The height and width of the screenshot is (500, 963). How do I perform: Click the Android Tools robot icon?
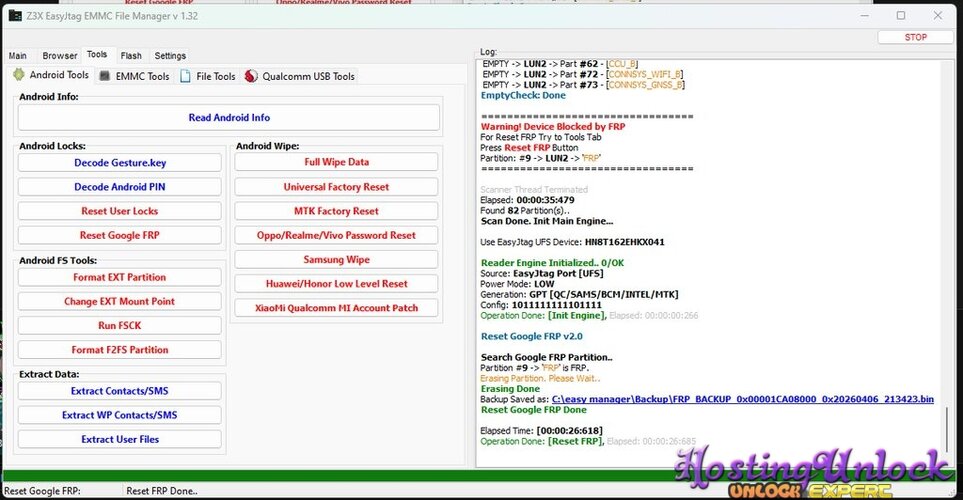pos(18,75)
